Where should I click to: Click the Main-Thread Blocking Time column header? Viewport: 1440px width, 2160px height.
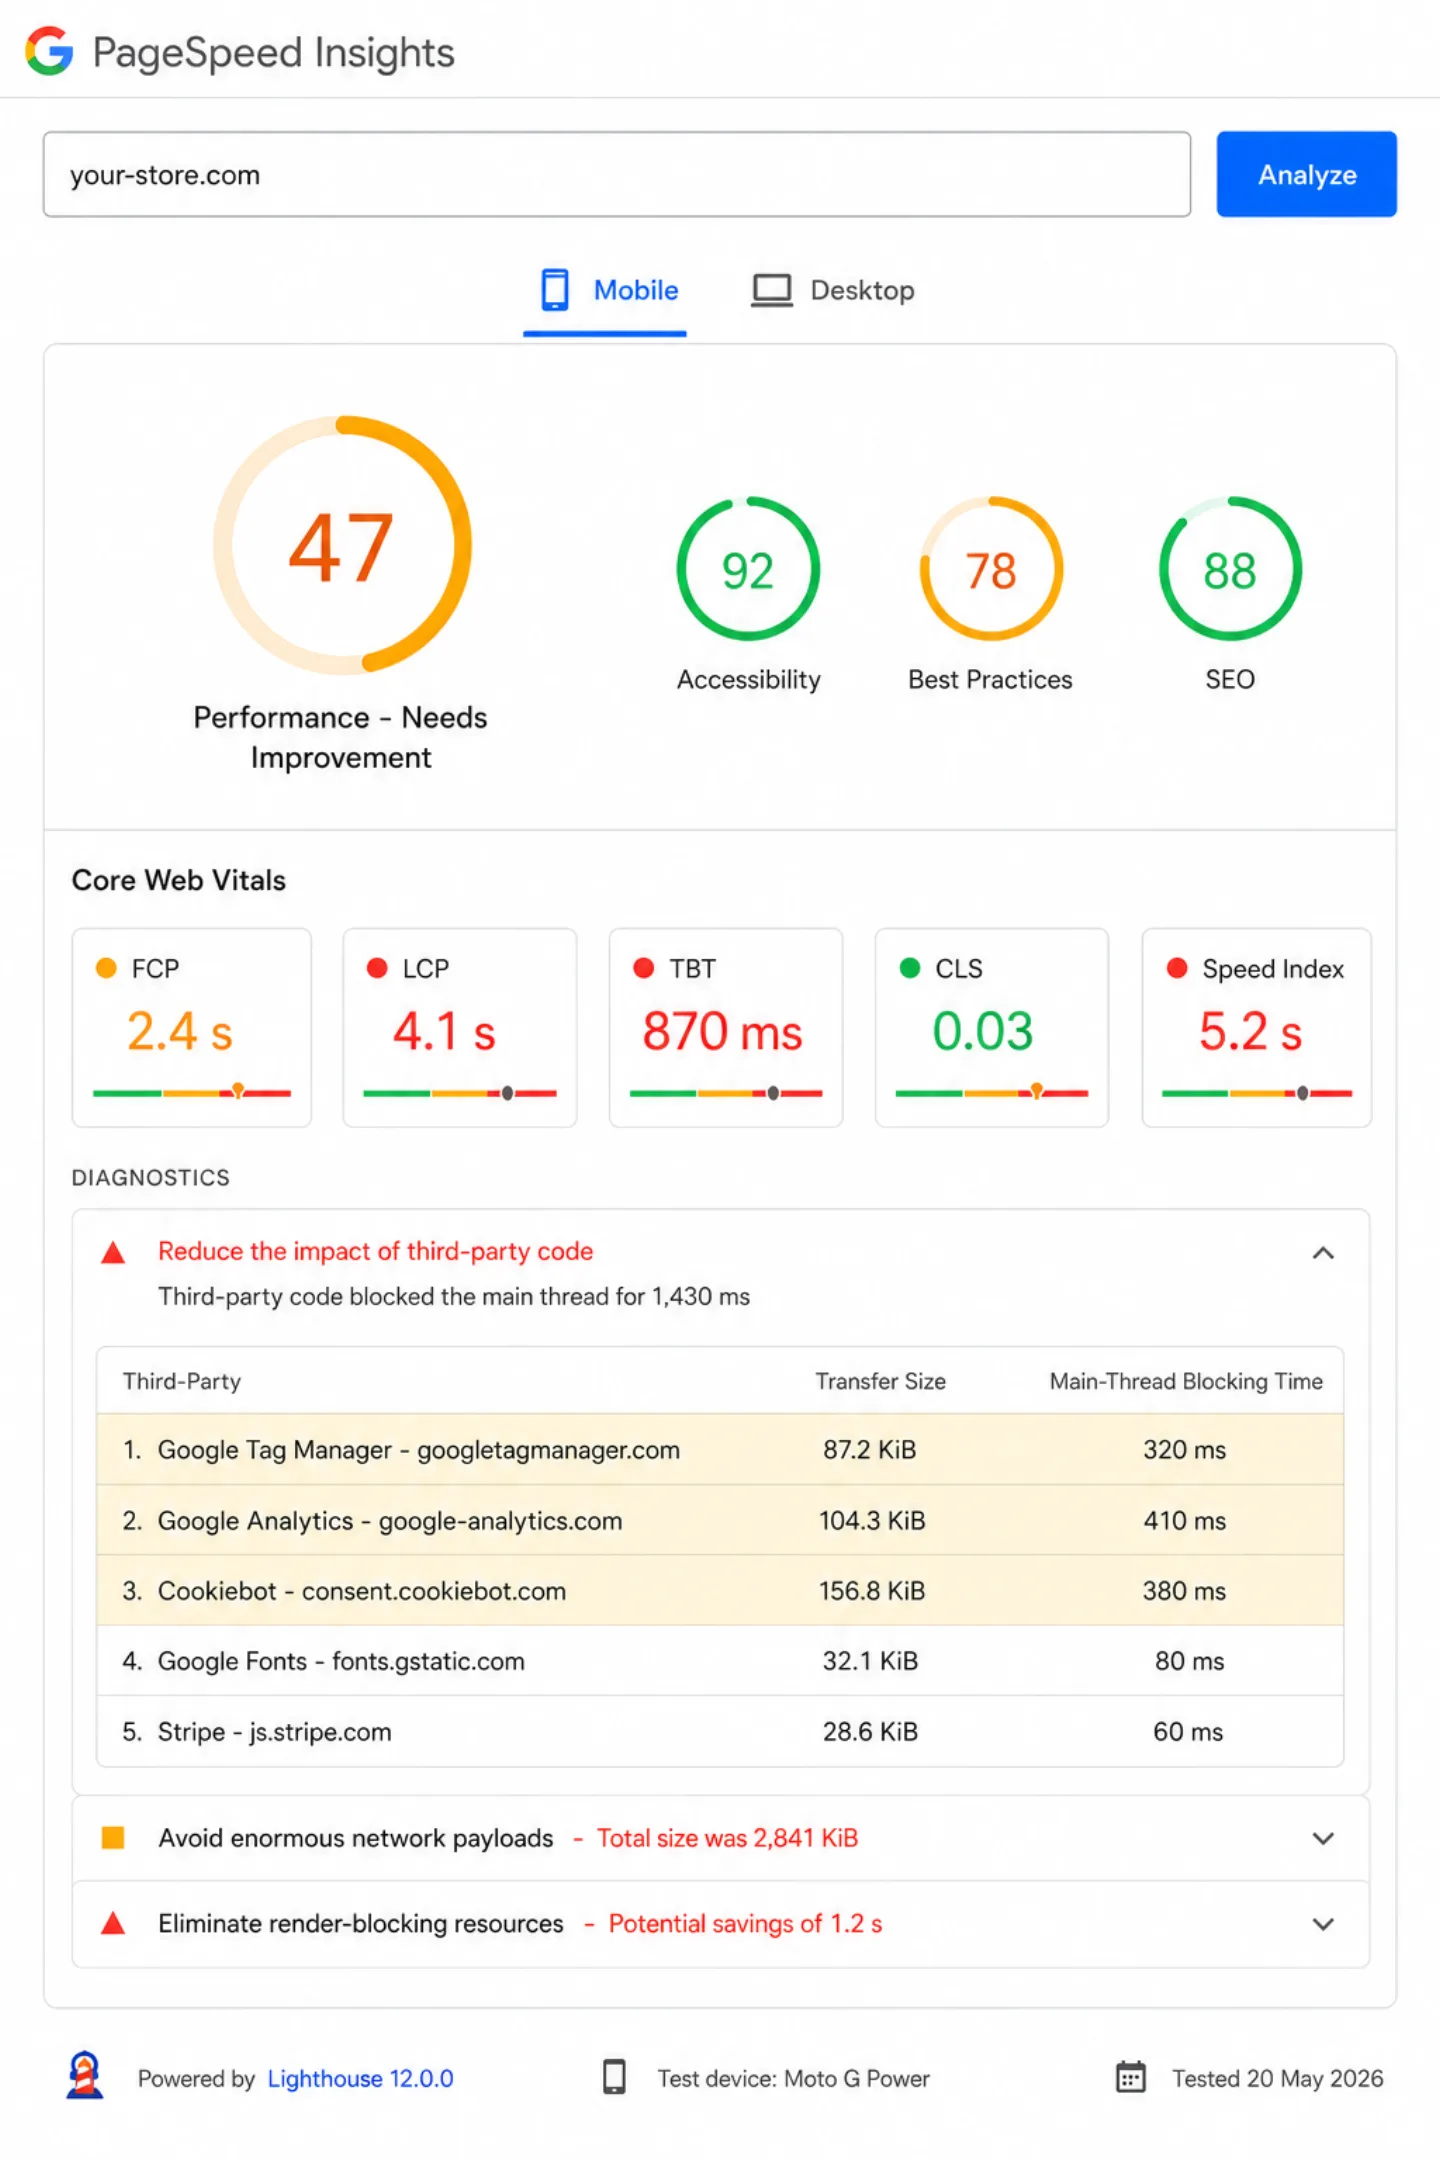point(1186,1381)
